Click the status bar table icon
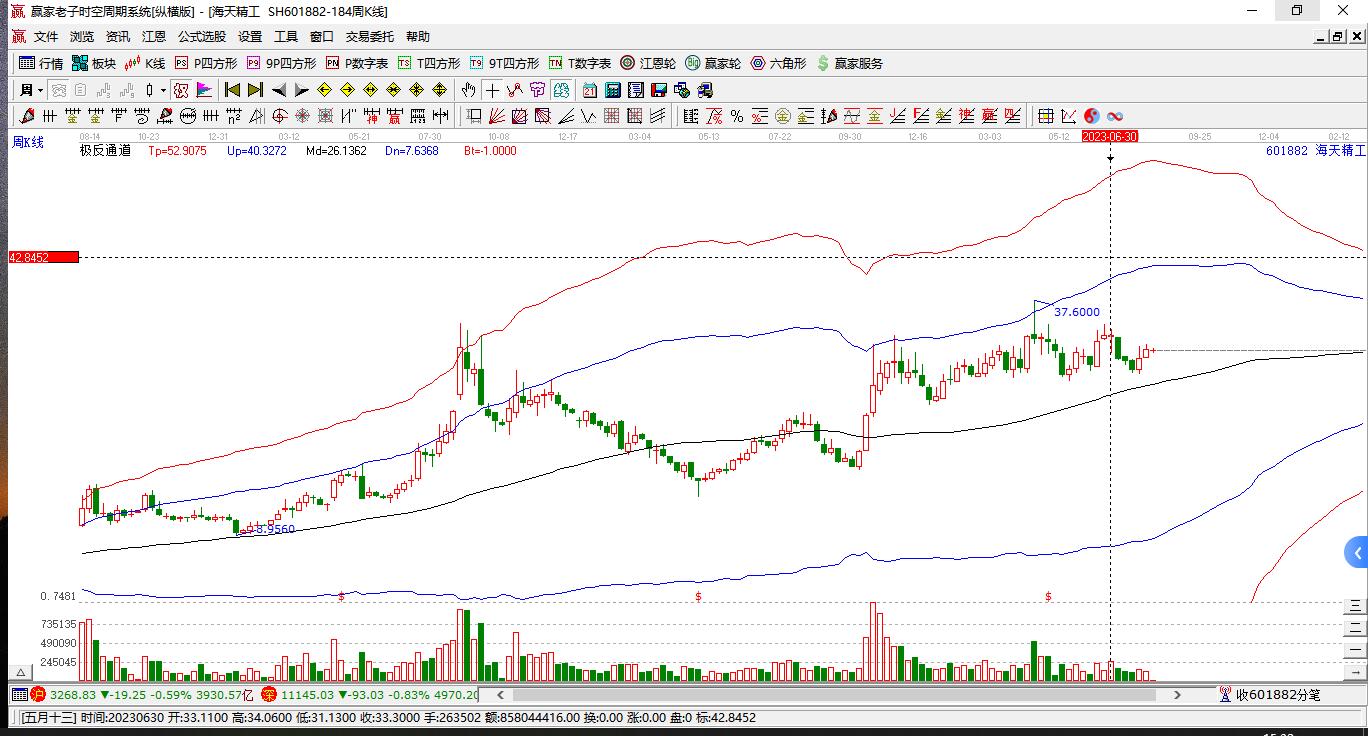Viewport: 1368px width, 736px height. pyautogui.click(x=18, y=695)
